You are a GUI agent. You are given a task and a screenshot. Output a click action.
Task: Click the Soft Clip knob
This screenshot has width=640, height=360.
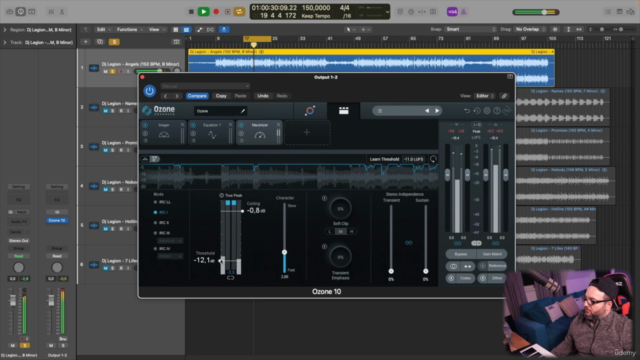point(340,209)
